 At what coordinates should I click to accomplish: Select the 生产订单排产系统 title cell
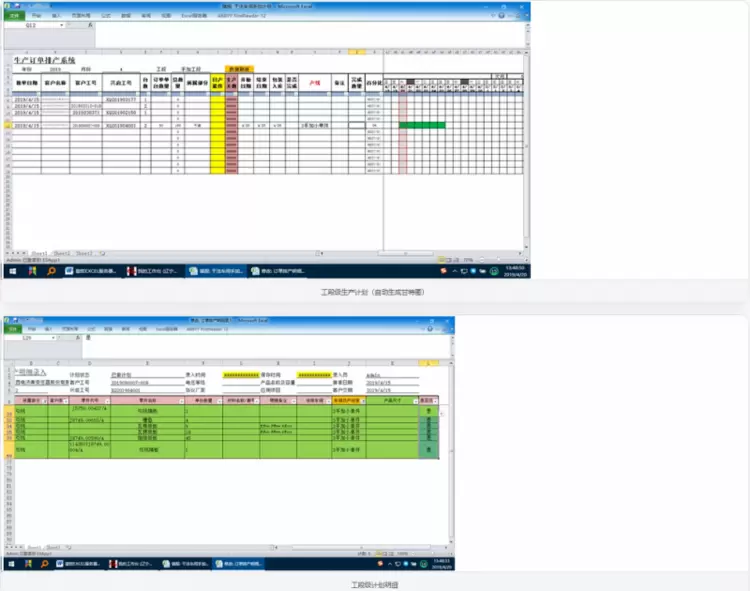tap(44, 60)
